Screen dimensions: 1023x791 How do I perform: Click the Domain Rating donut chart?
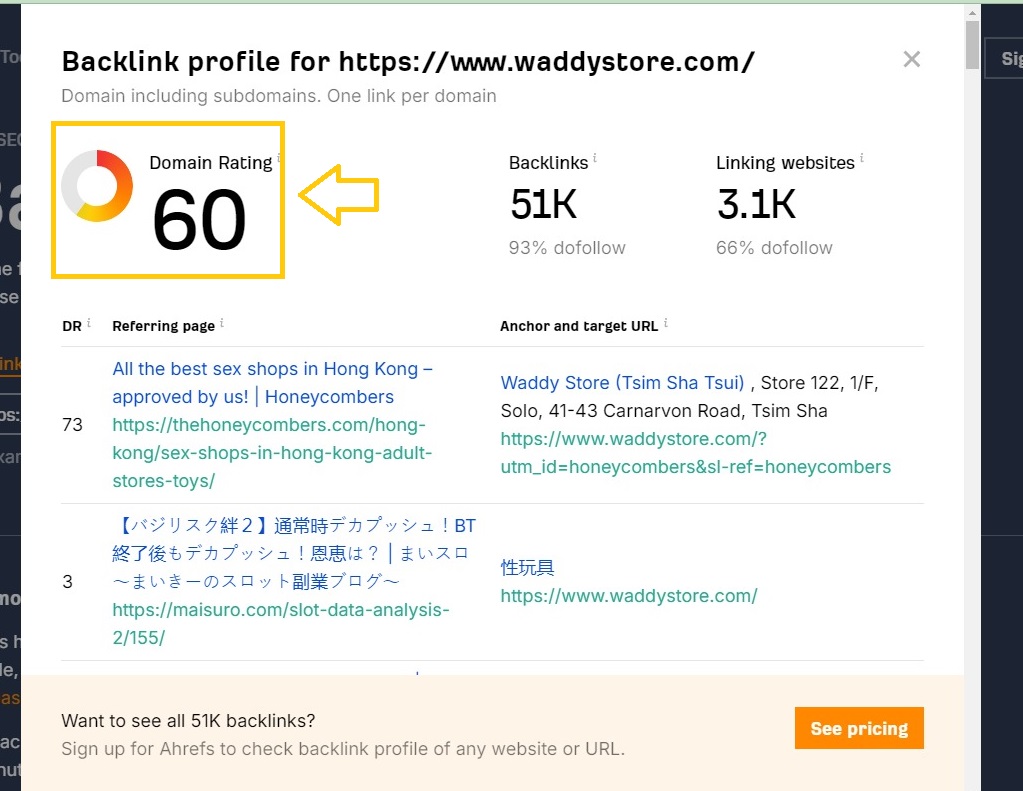(x=97, y=186)
